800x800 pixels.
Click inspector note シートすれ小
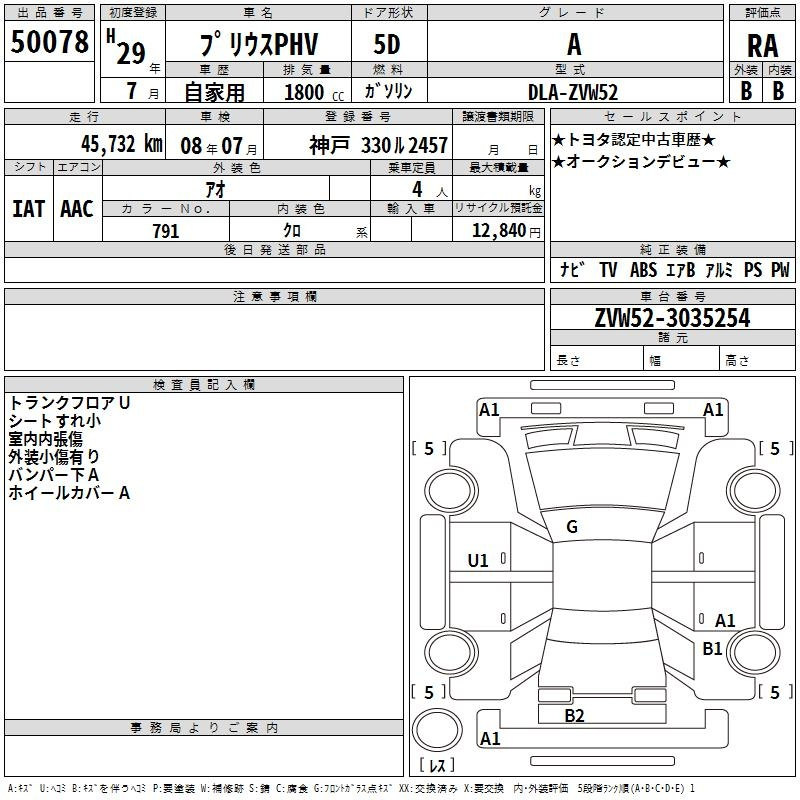click(55, 420)
